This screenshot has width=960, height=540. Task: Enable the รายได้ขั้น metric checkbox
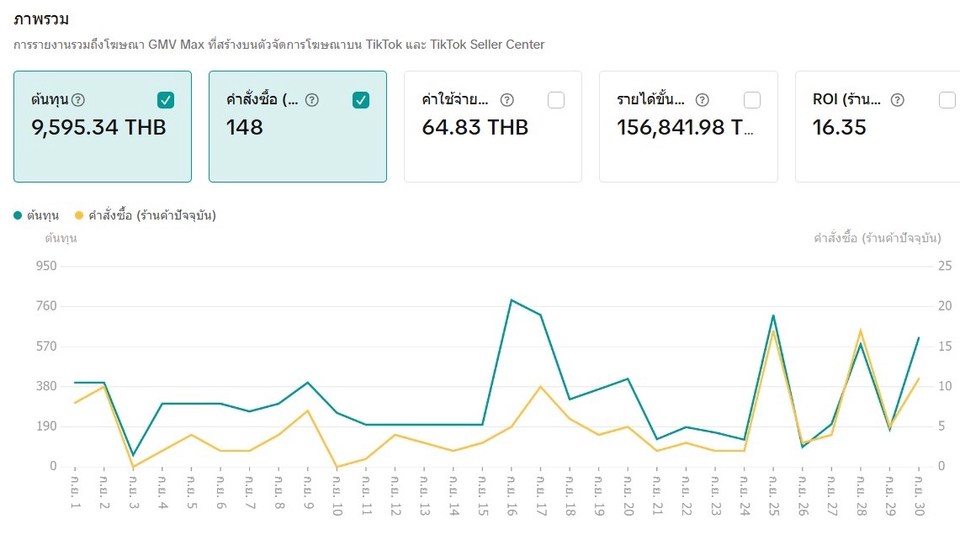[752, 100]
